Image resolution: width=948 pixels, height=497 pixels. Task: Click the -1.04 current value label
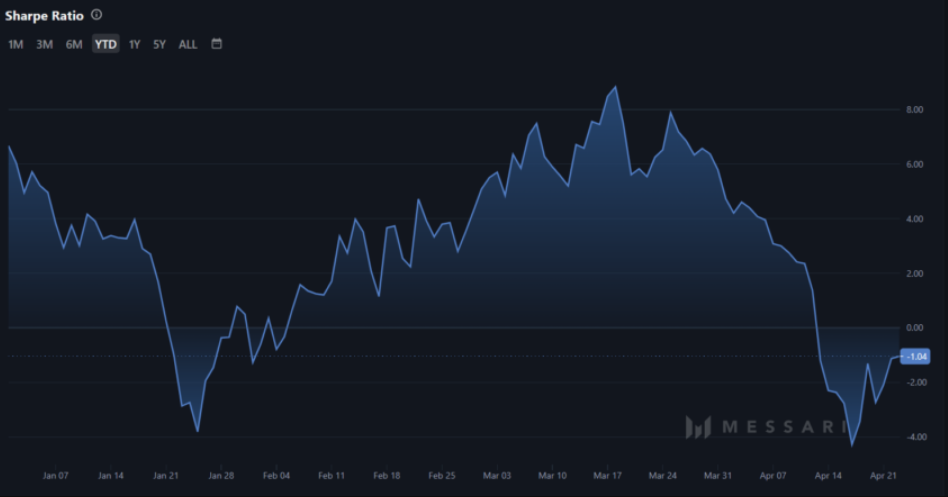pos(915,357)
